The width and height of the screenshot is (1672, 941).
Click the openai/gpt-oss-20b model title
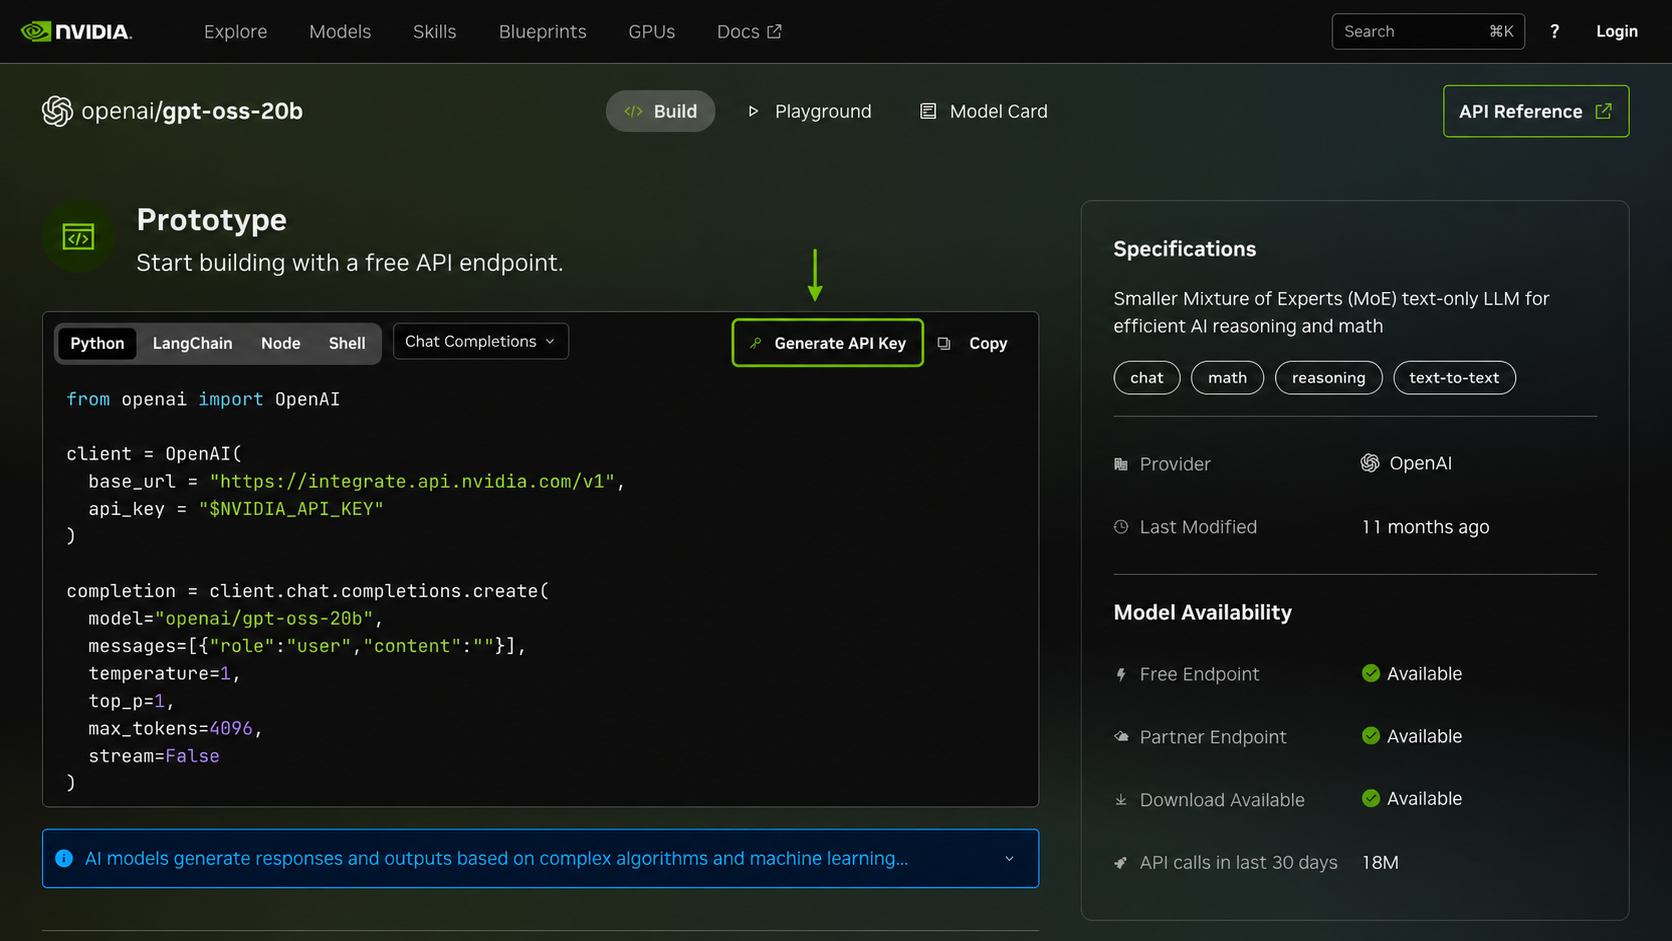(x=192, y=111)
